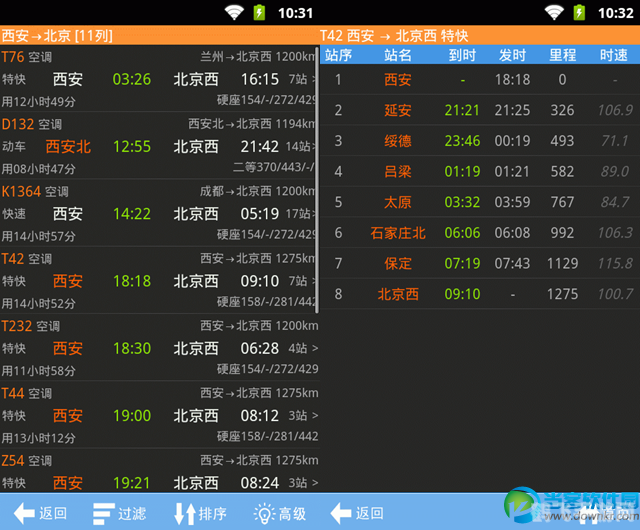Tap the 排序 sort arrows icon
The height and width of the screenshot is (530, 640).
coord(186,513)
